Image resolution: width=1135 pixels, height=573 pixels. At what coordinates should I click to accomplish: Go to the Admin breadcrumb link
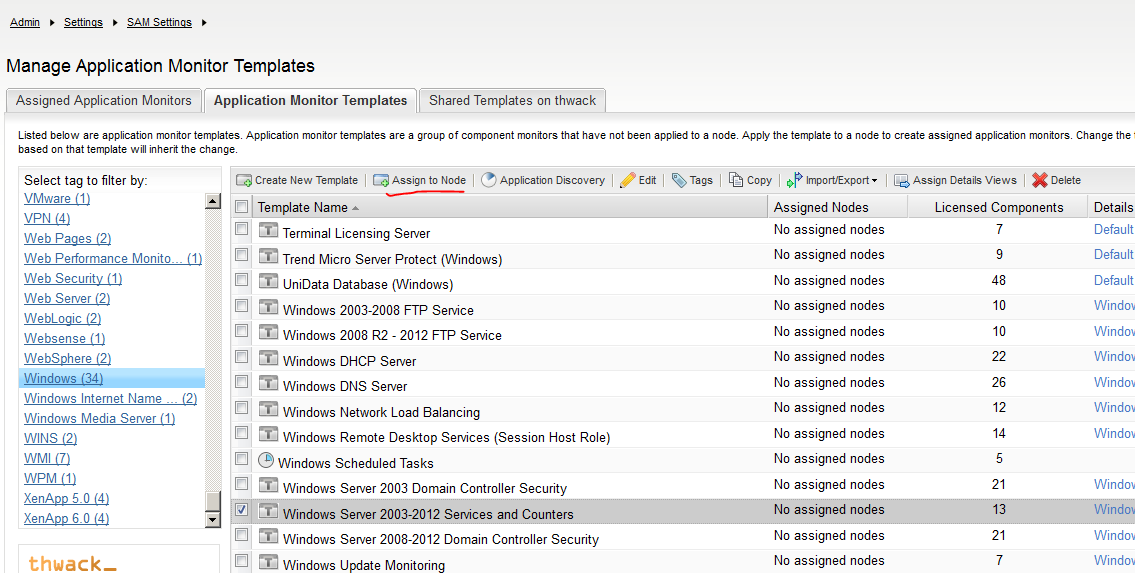coord(25,22)
